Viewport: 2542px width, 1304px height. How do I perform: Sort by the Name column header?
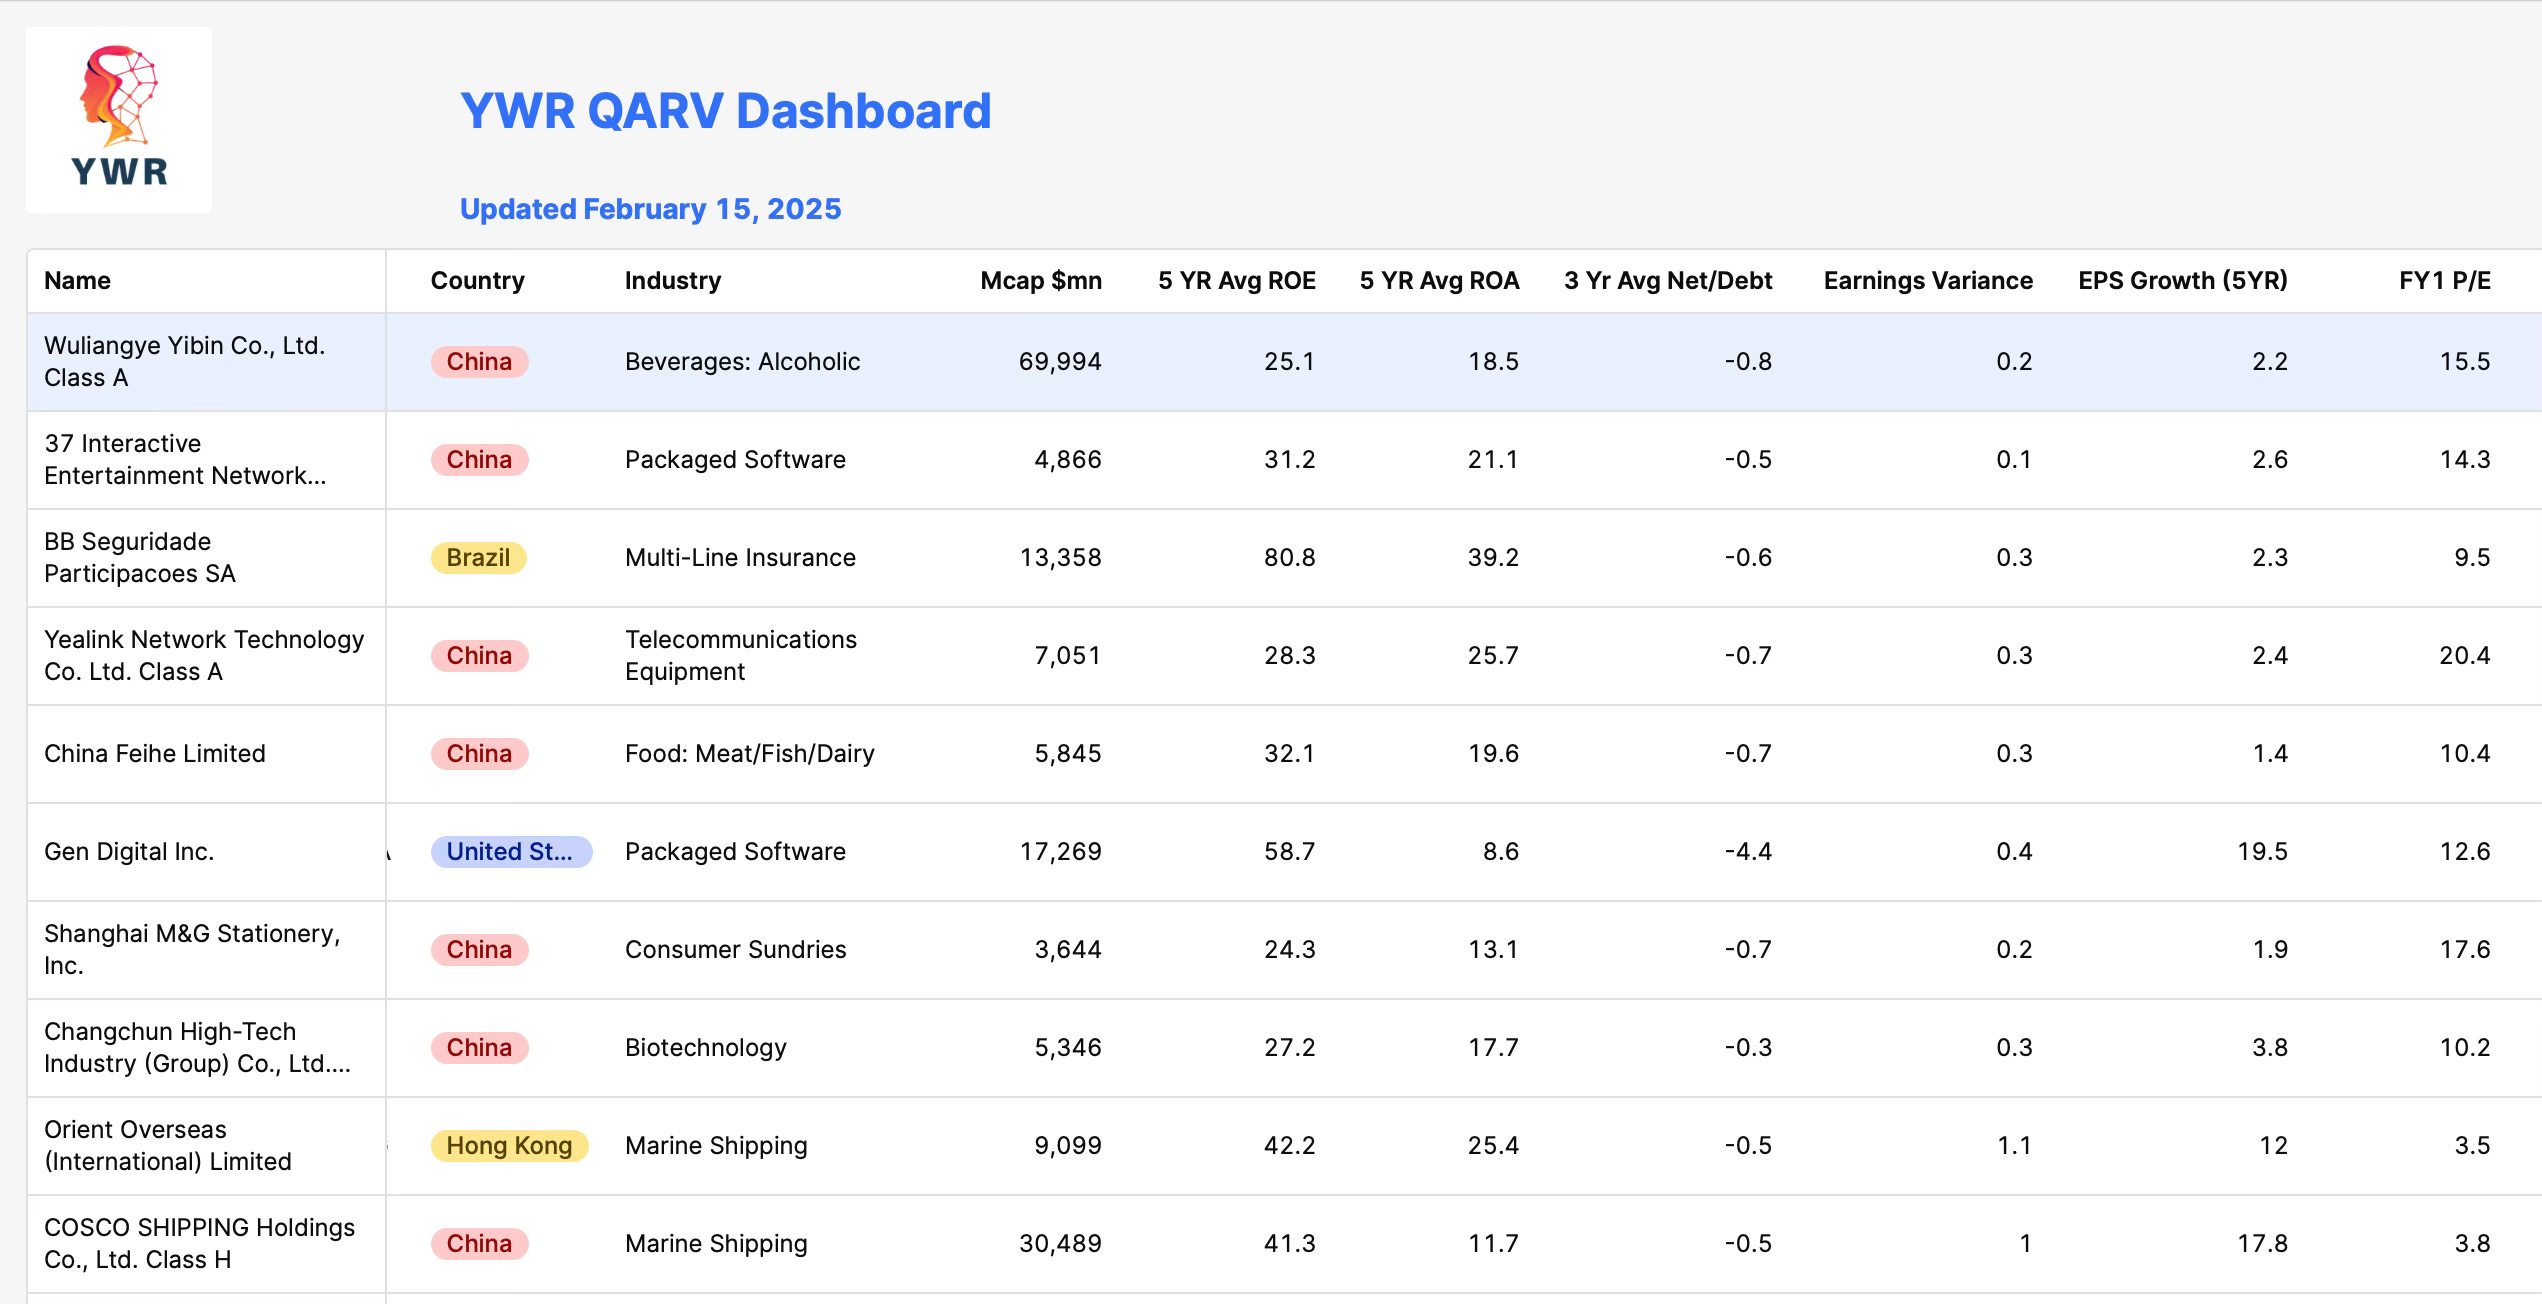[77, 281]
